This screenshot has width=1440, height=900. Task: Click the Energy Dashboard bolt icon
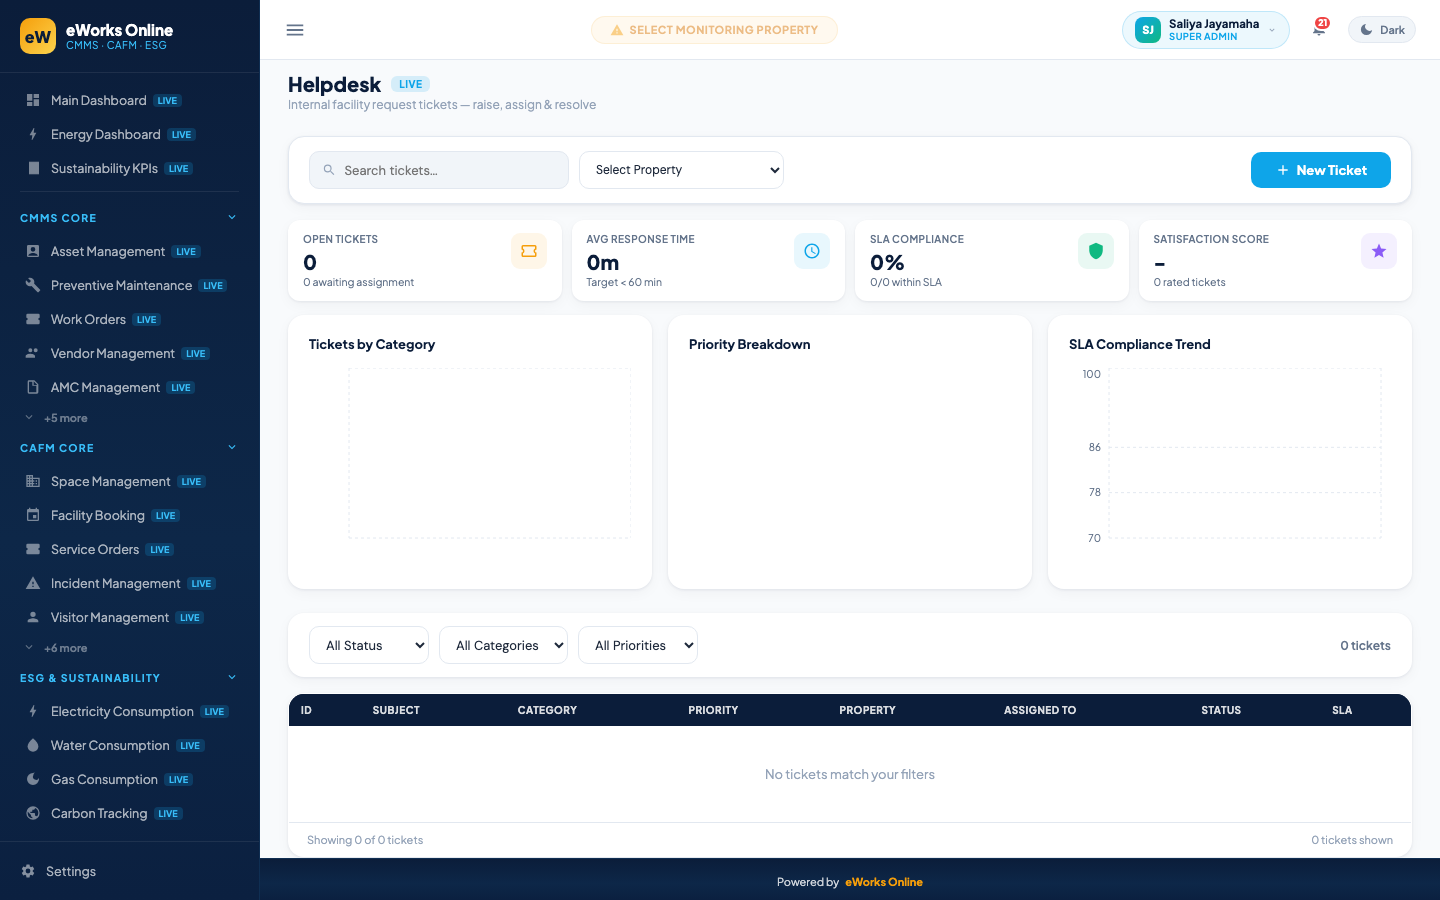pos(33,134)
